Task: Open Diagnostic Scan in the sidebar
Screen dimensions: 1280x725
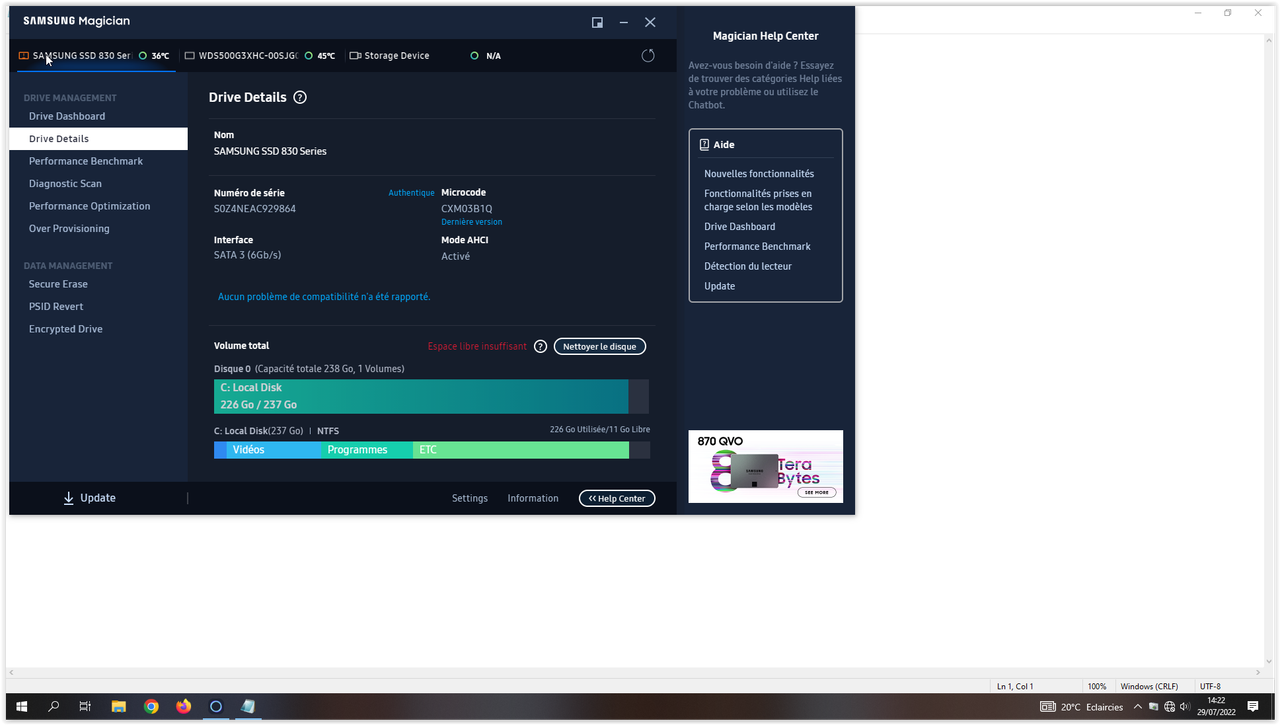Action: (65, 184)
